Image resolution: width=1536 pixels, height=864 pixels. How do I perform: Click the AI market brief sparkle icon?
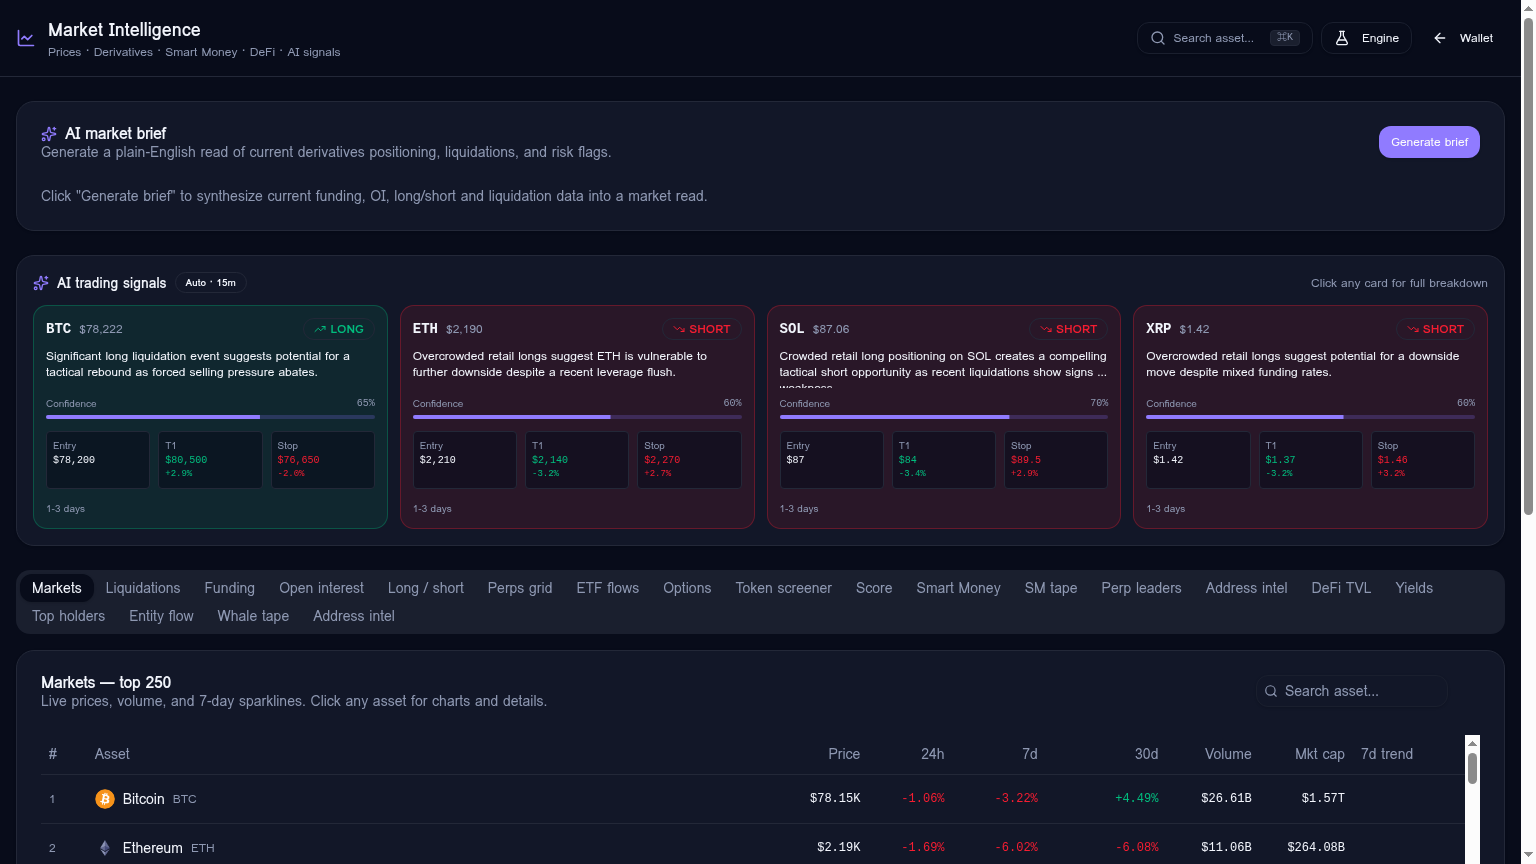49,134
